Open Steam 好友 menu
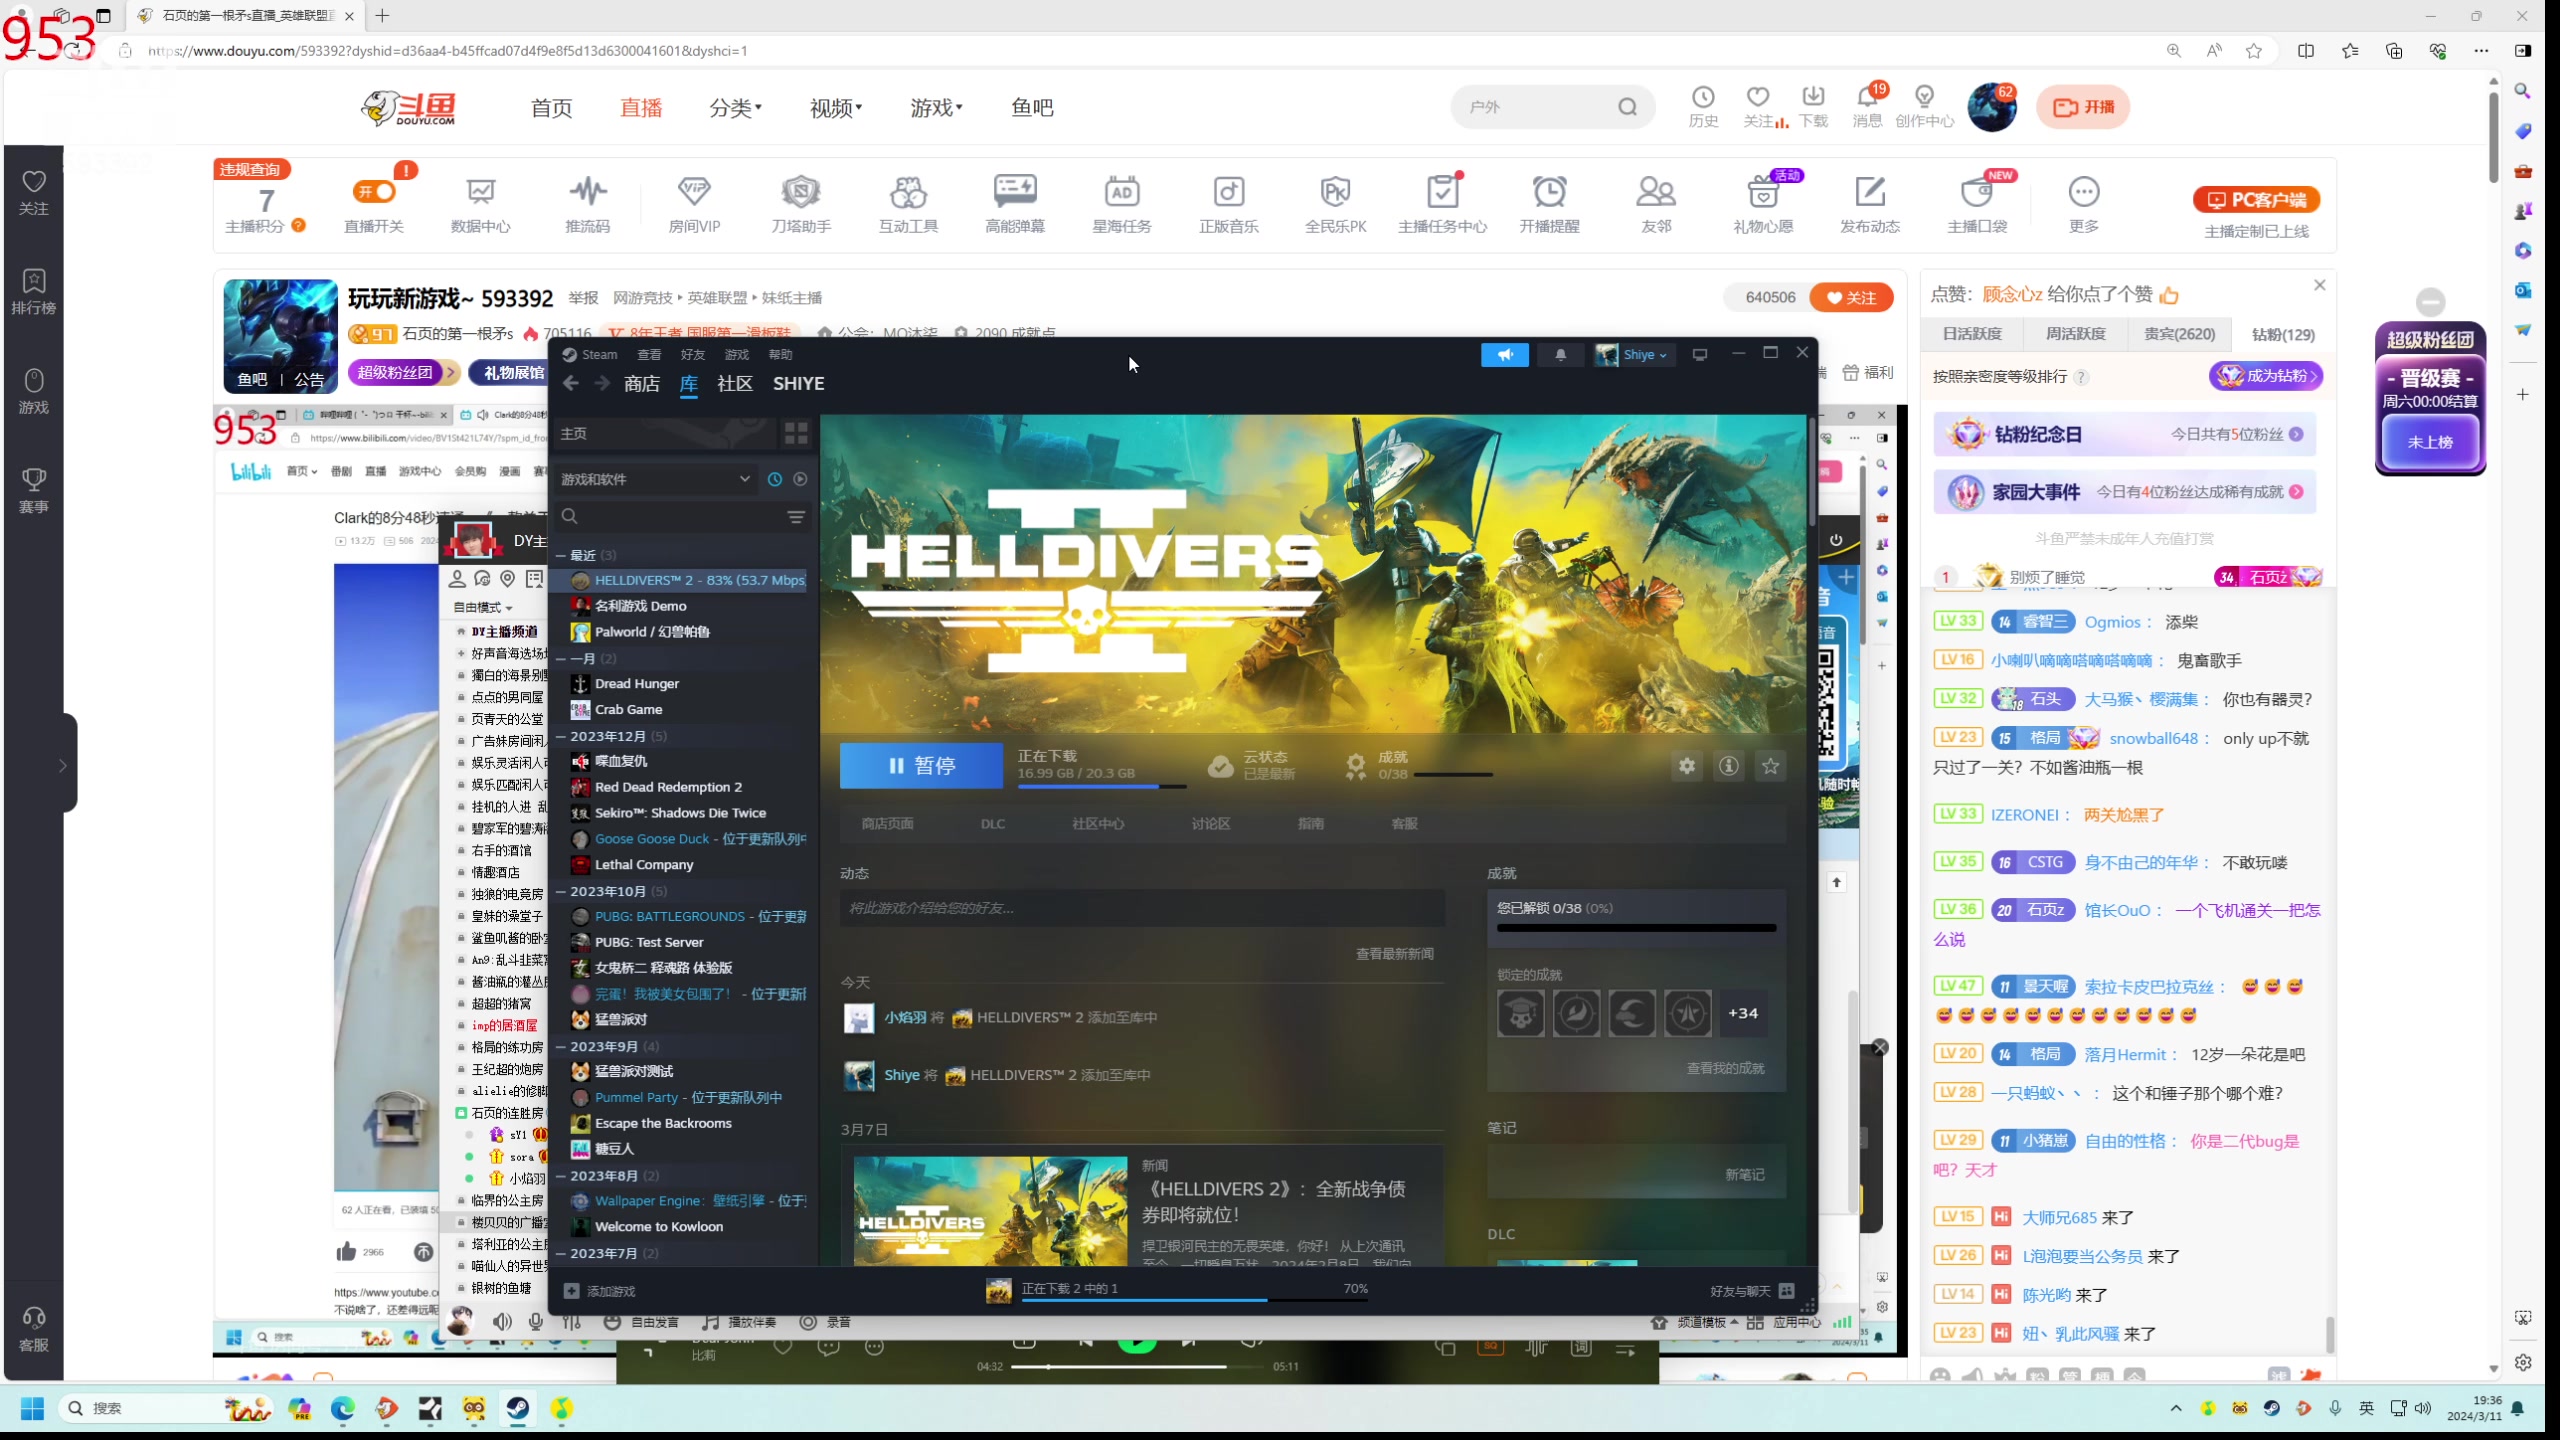The height and width of the screenshot is (1440, 2560). tap(693, 355)
